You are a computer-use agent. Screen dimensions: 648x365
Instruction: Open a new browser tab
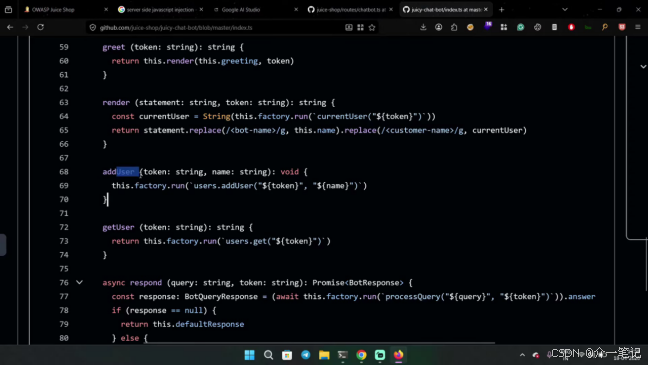(502, 10)
